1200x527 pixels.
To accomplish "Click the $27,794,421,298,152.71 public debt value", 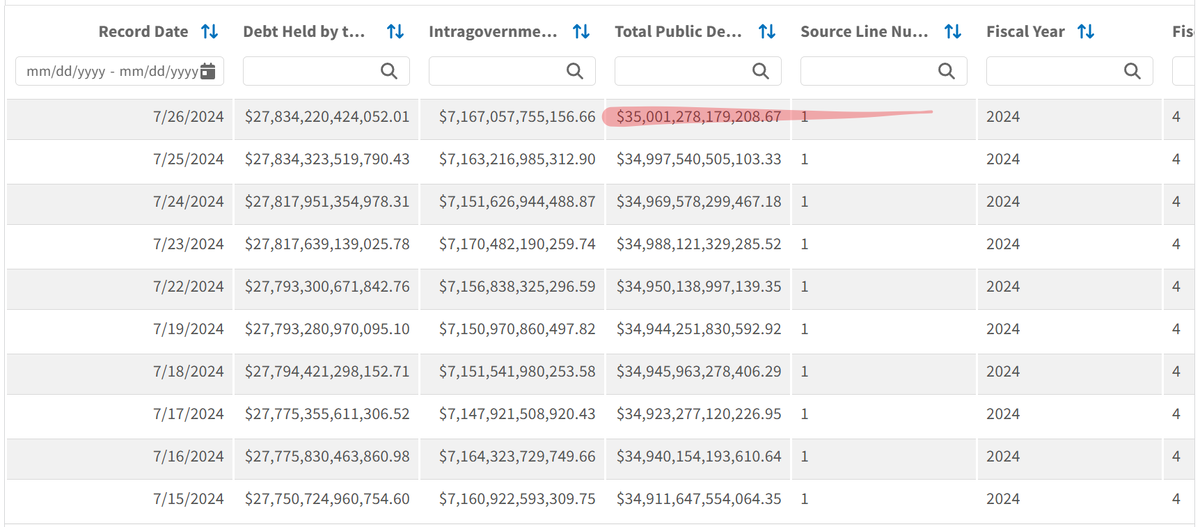I will (327, 372).
